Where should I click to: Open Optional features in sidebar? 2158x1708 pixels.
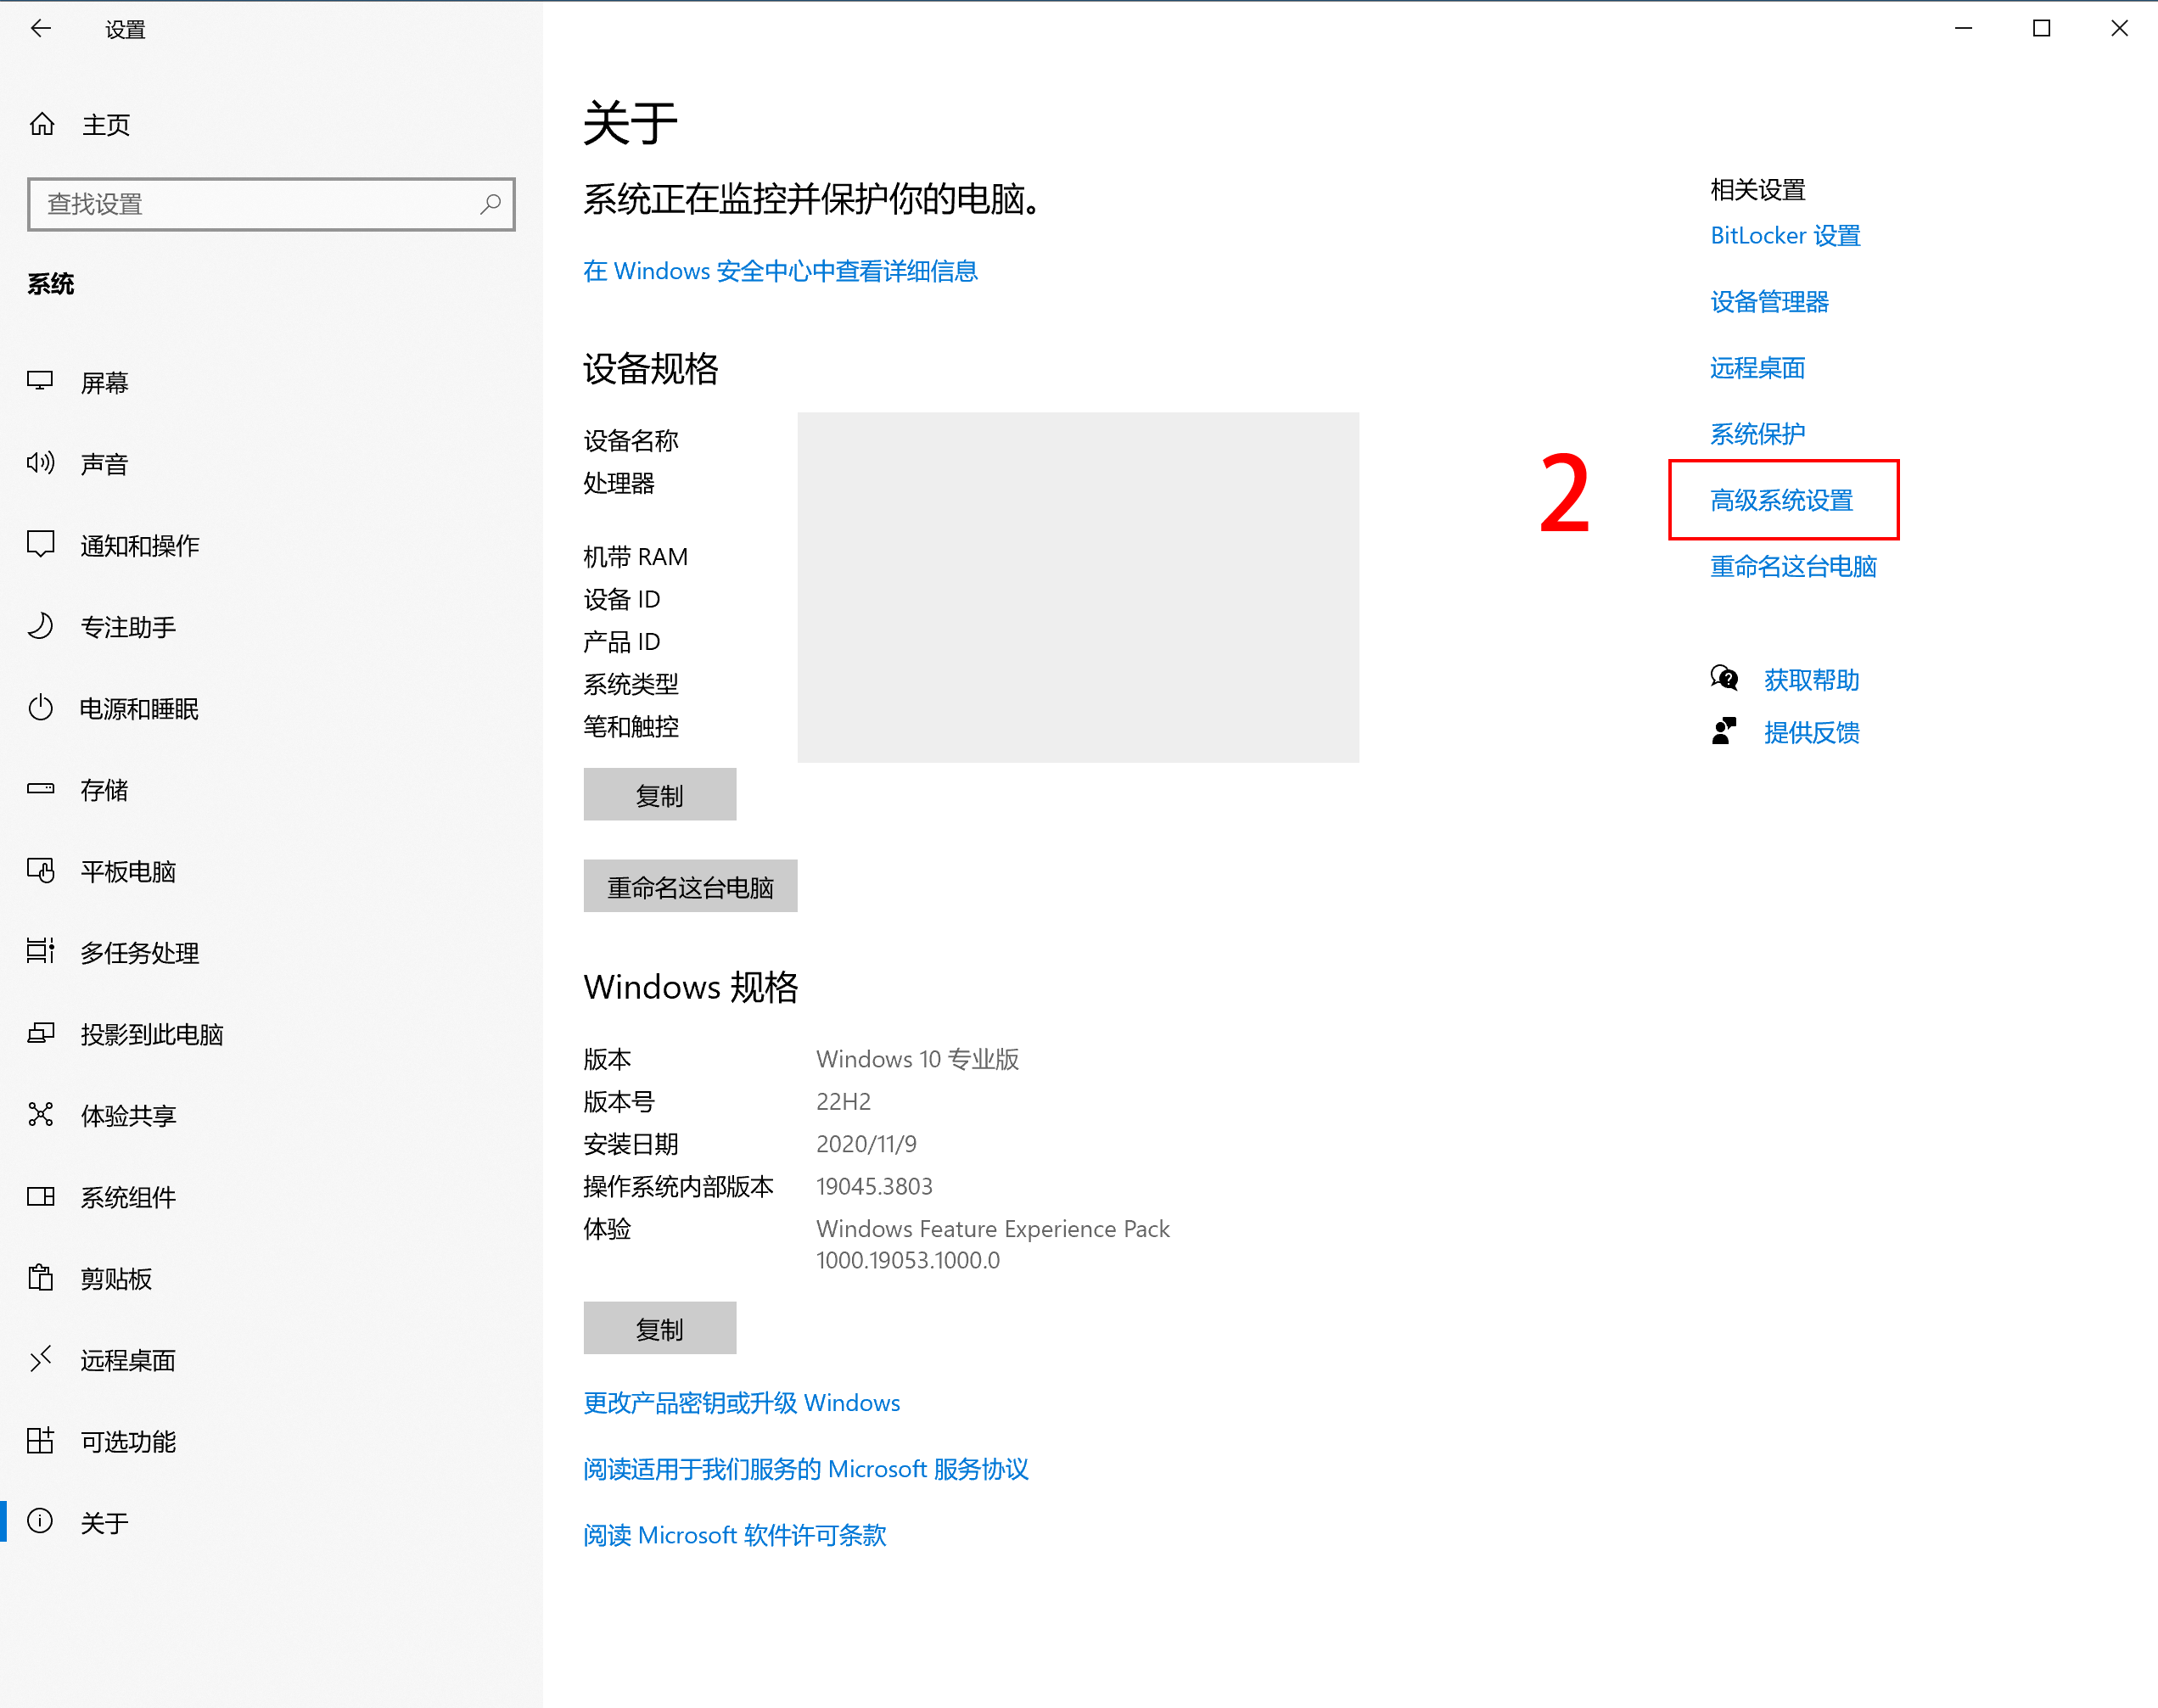pos(128,1441)
